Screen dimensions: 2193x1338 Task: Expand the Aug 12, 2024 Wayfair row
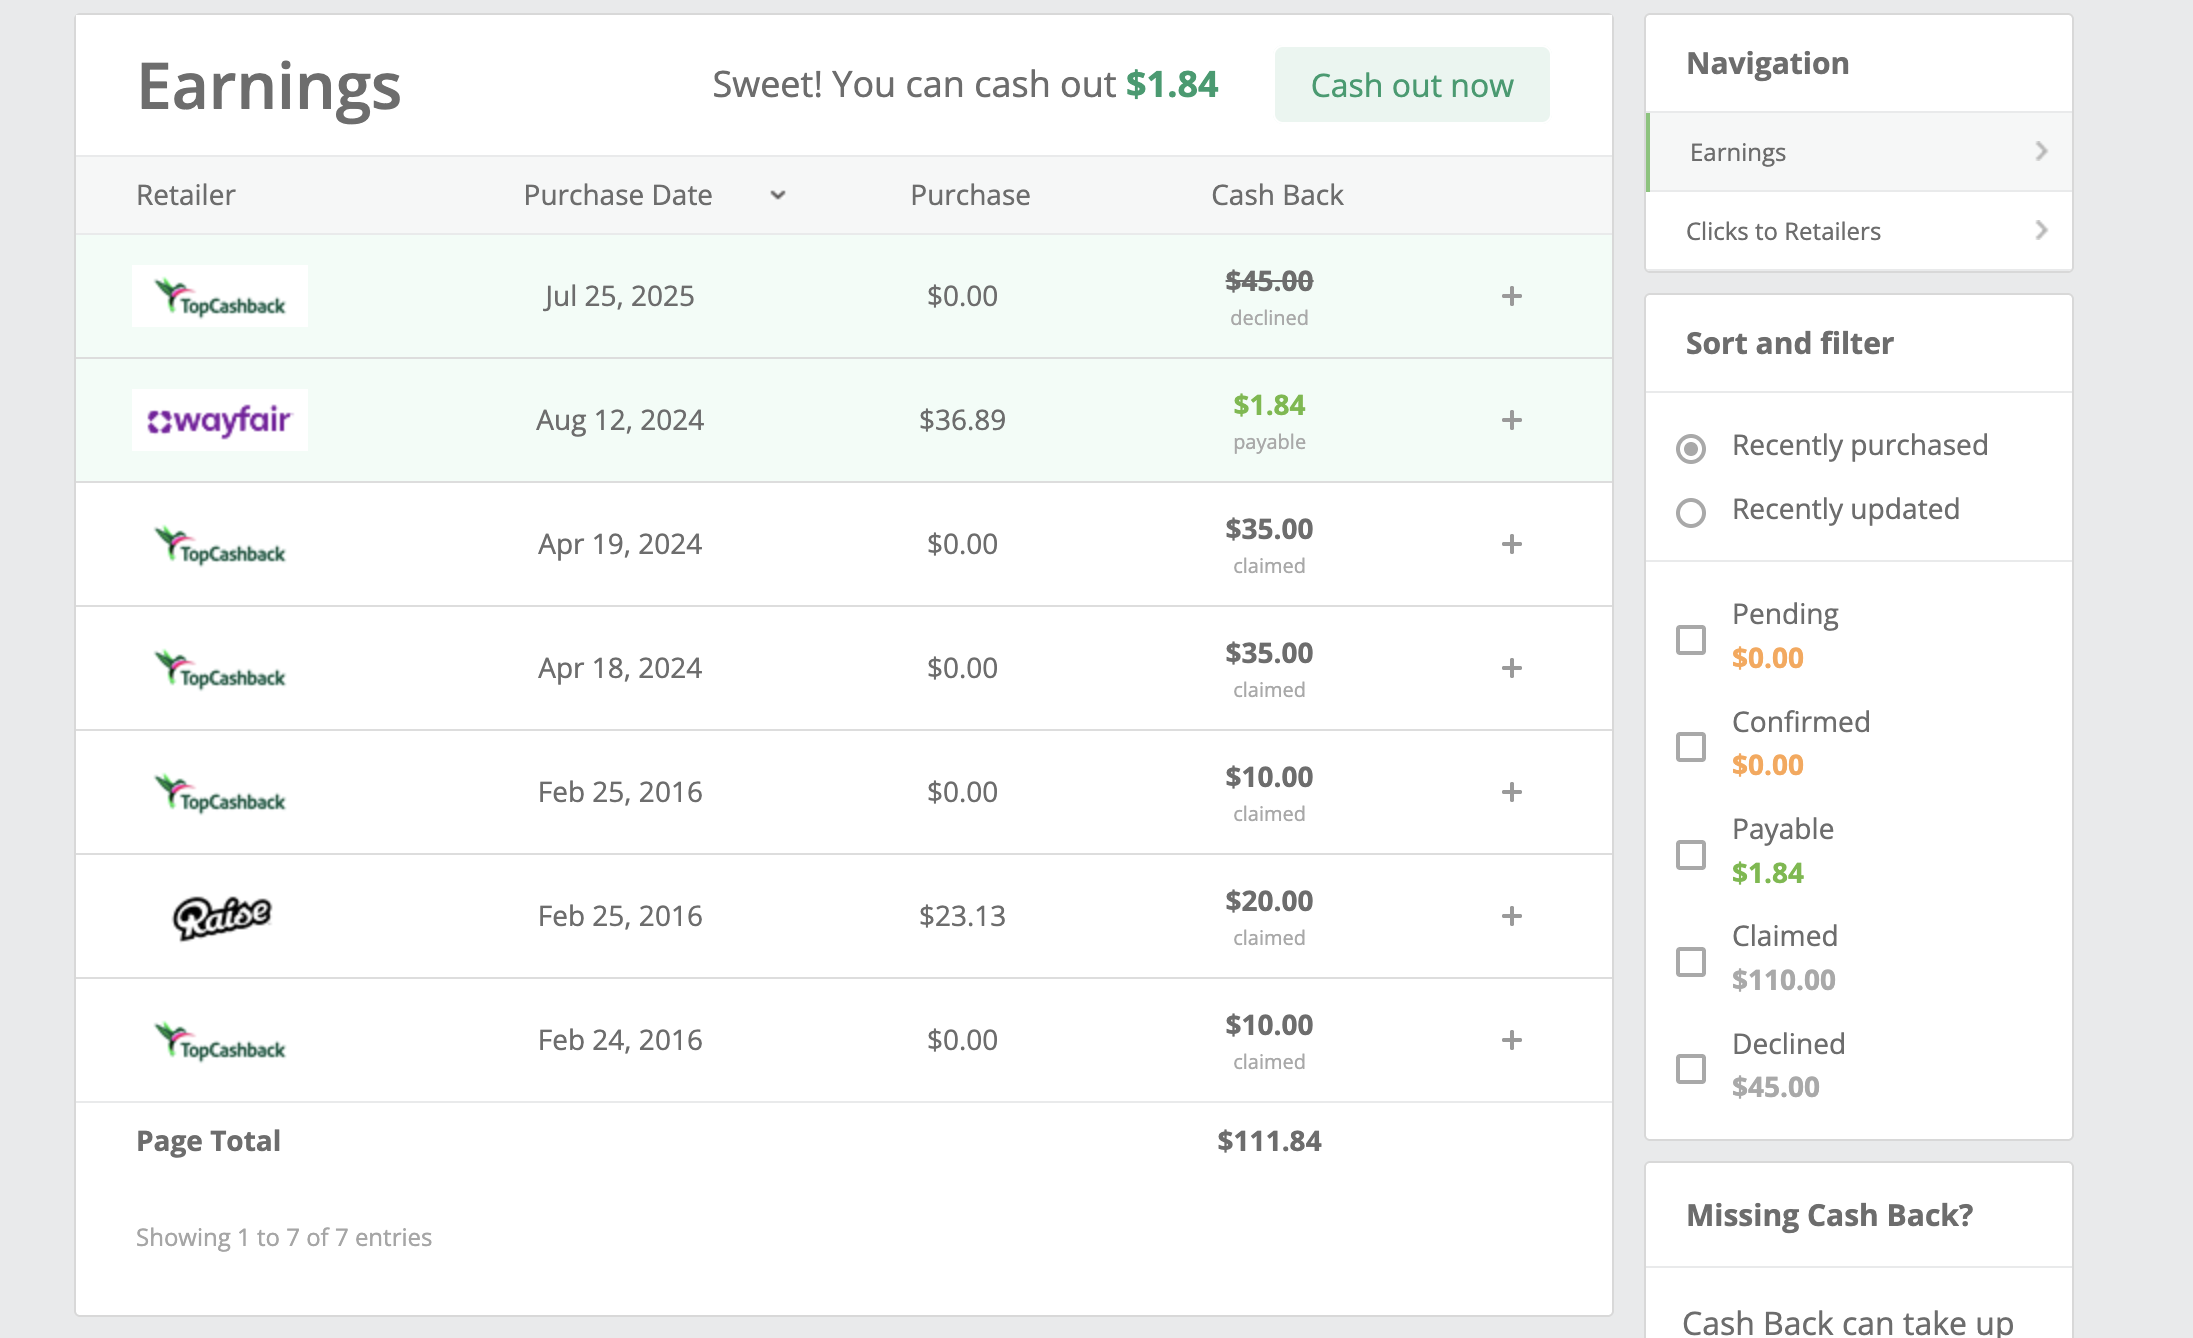click(x=1511, y=420)
